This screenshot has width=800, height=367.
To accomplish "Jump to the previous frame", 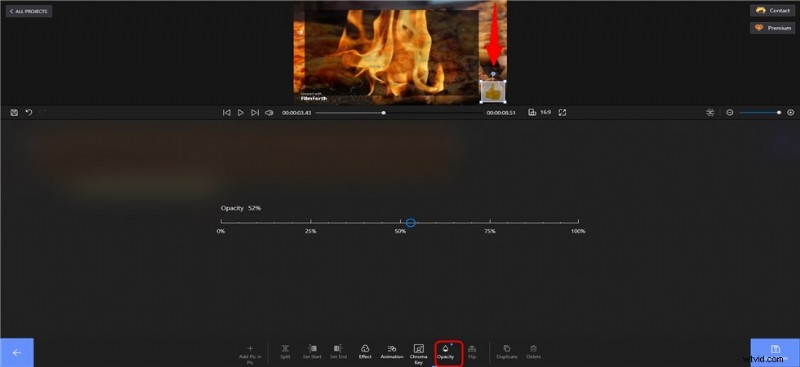I will coord(227,113).
